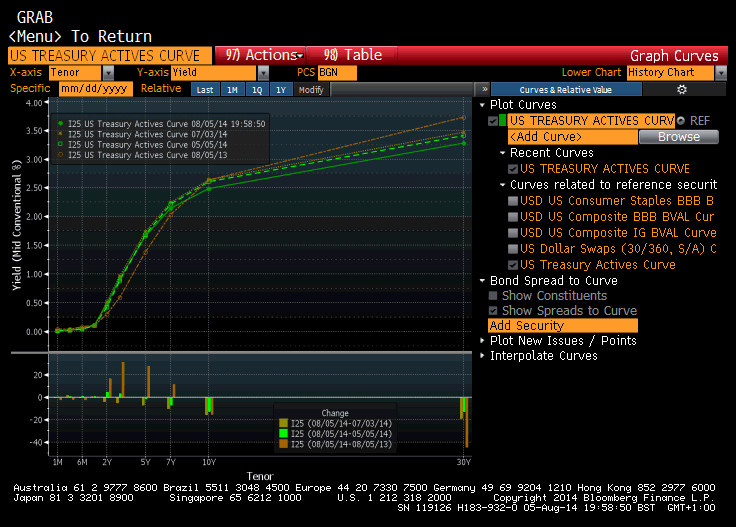Uncheck US Treasury Actives Curve related box

[x=513, y=265]
